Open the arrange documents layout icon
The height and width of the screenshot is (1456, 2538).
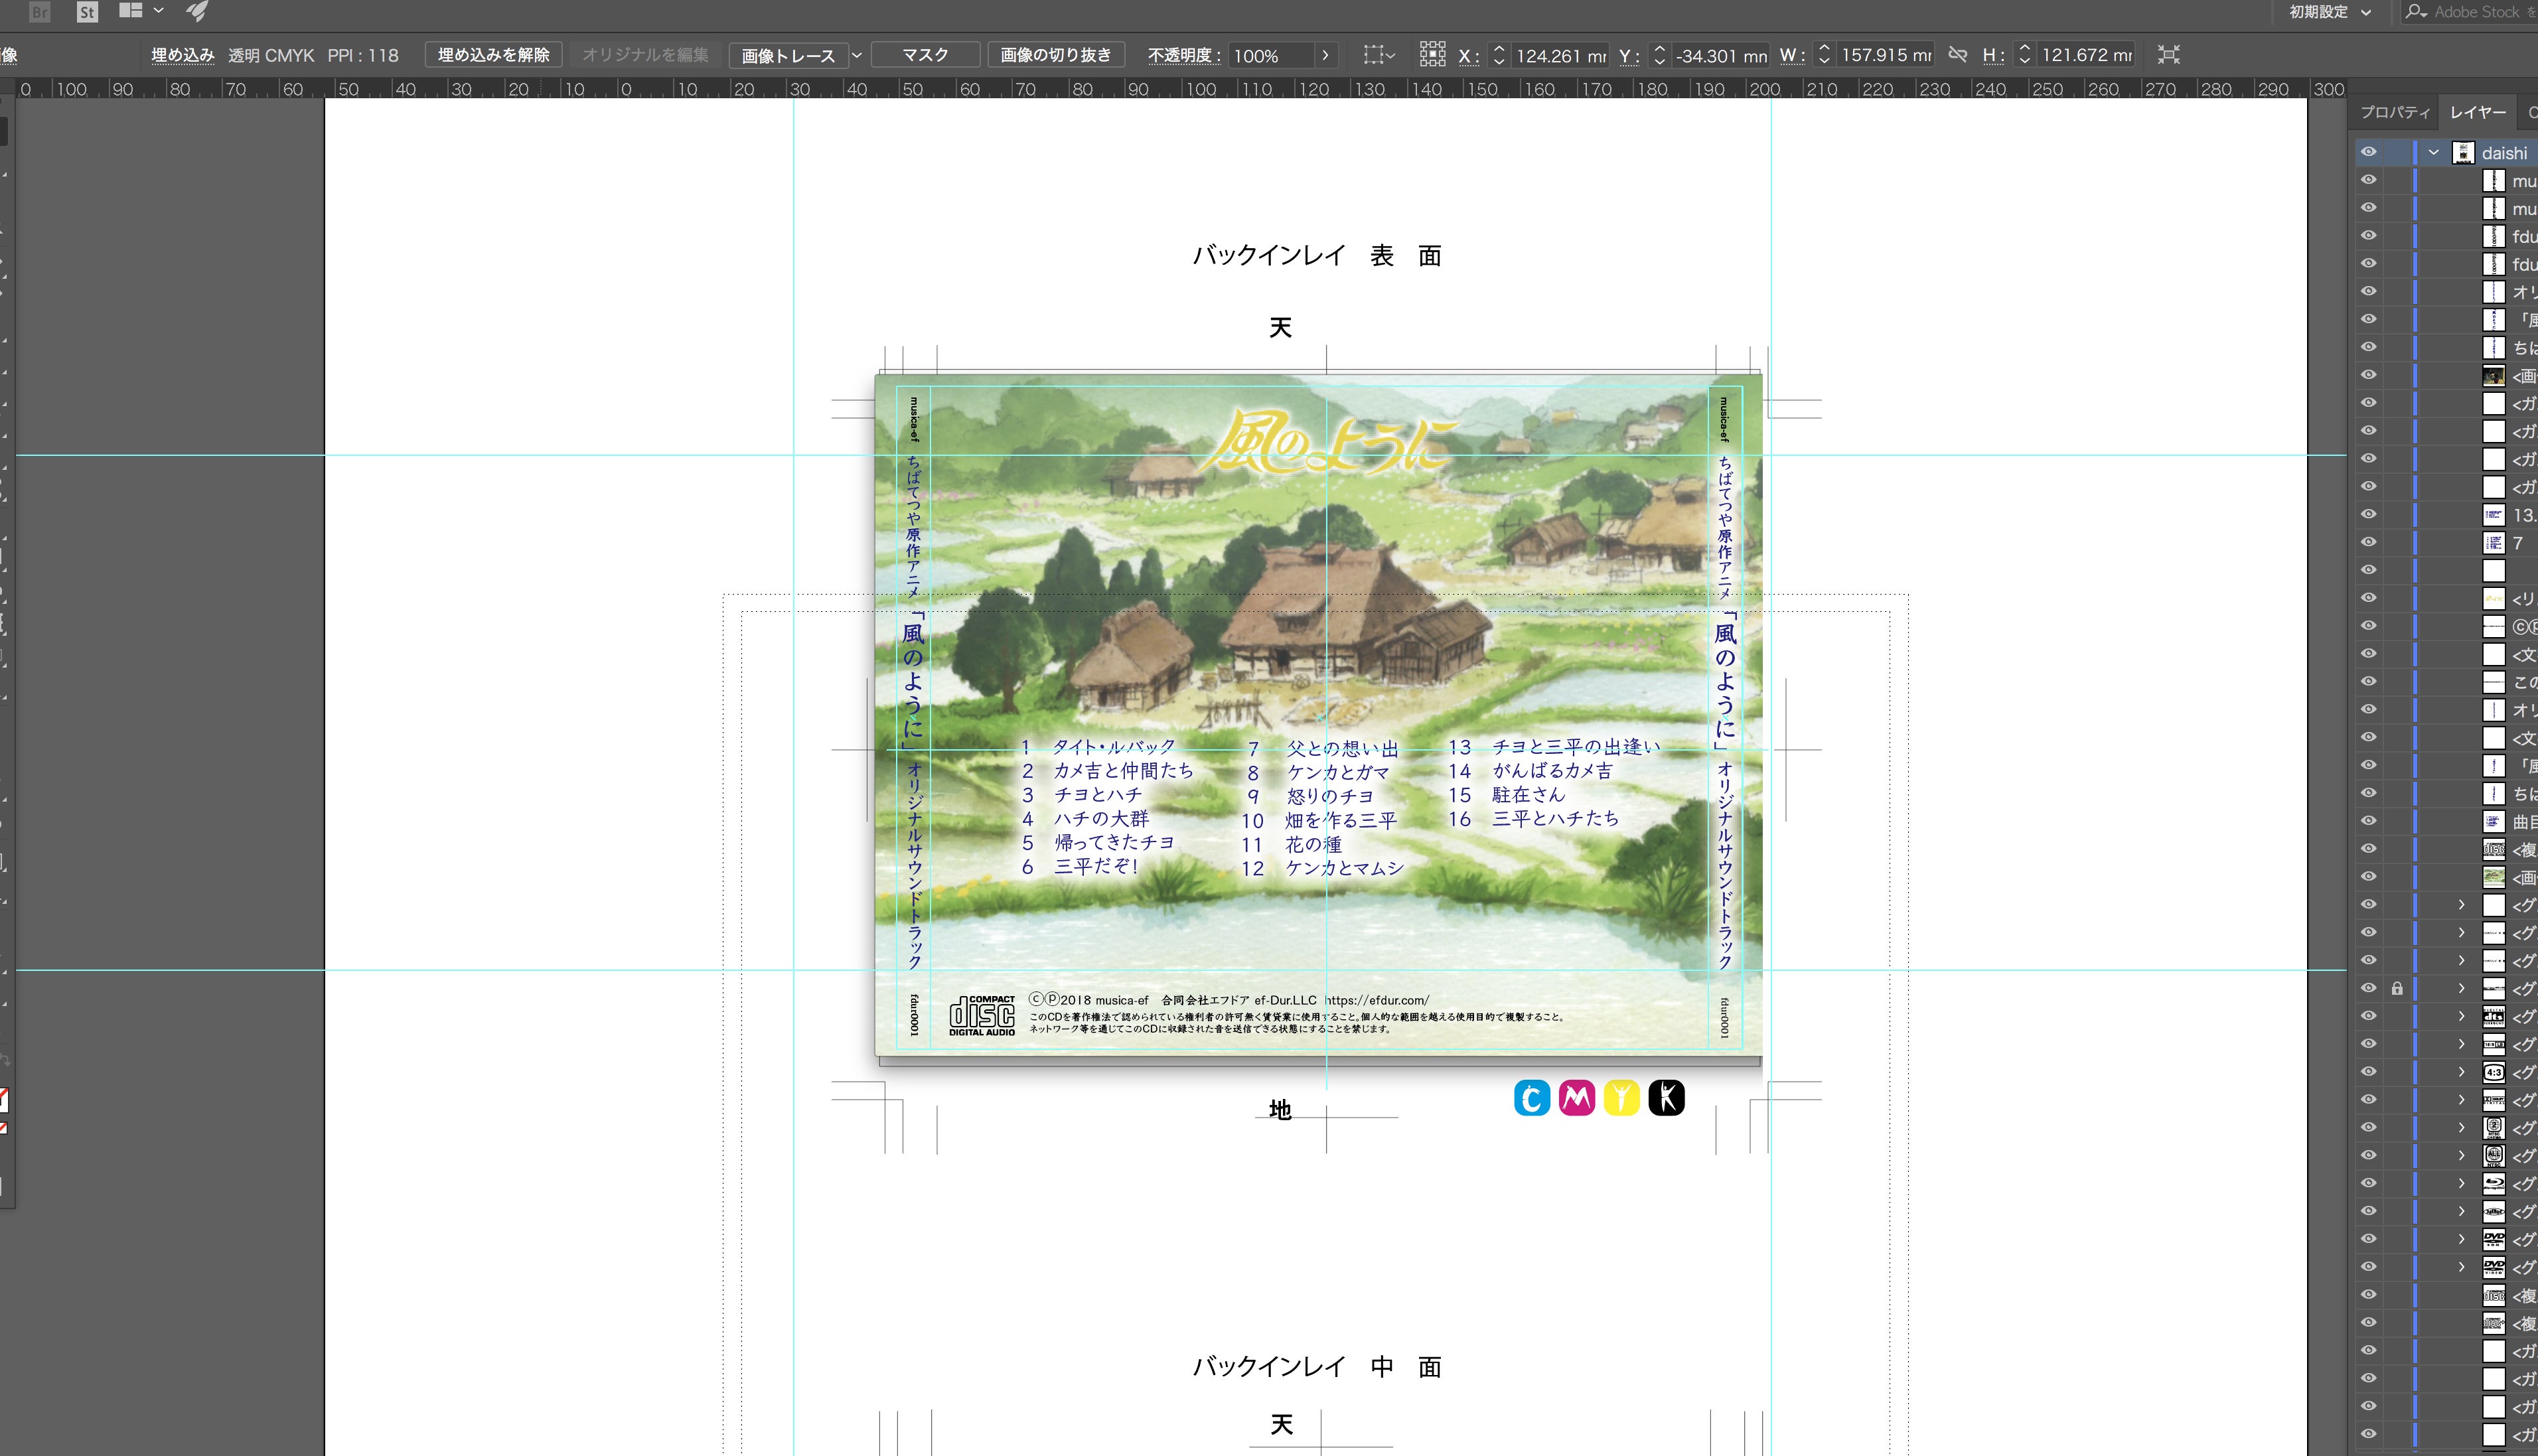131,11
